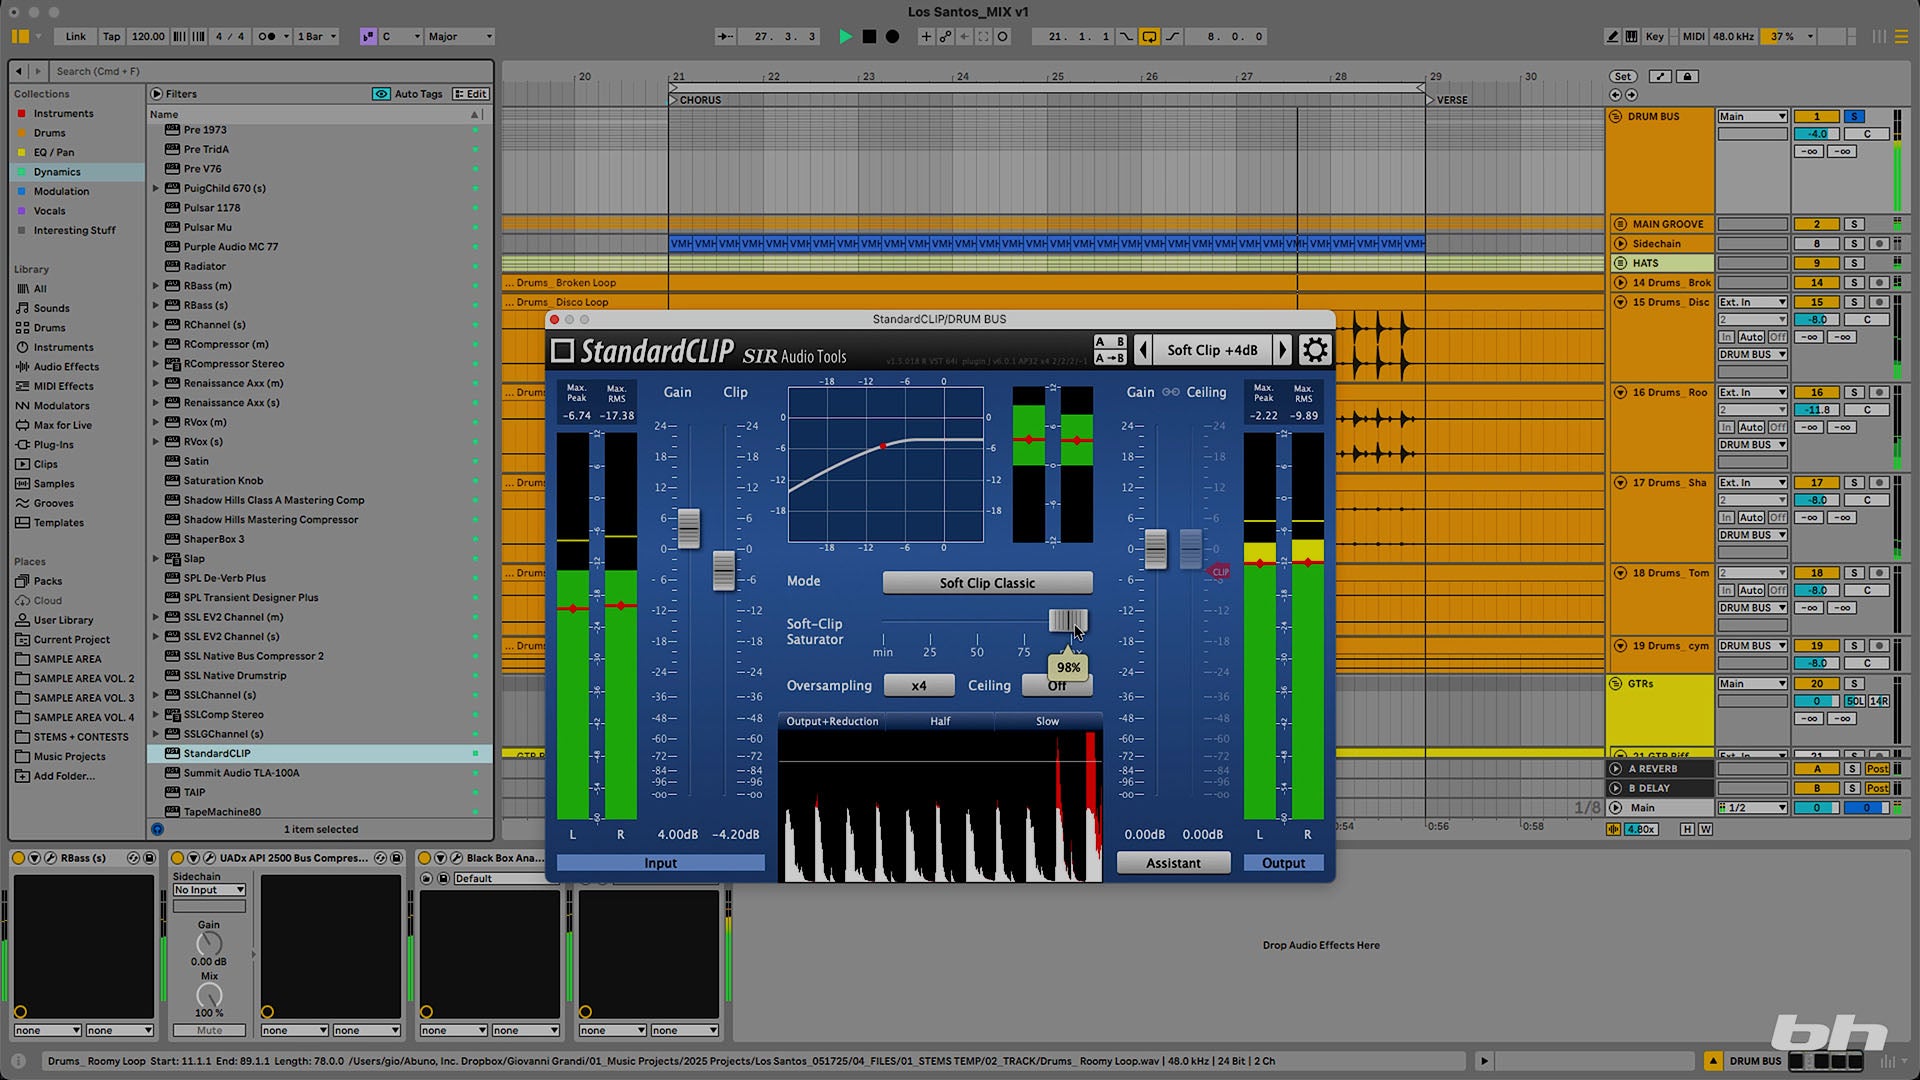1920x1080 pixels.
Task: Solo the DRUM BUS track
Action: point(1853,116)
